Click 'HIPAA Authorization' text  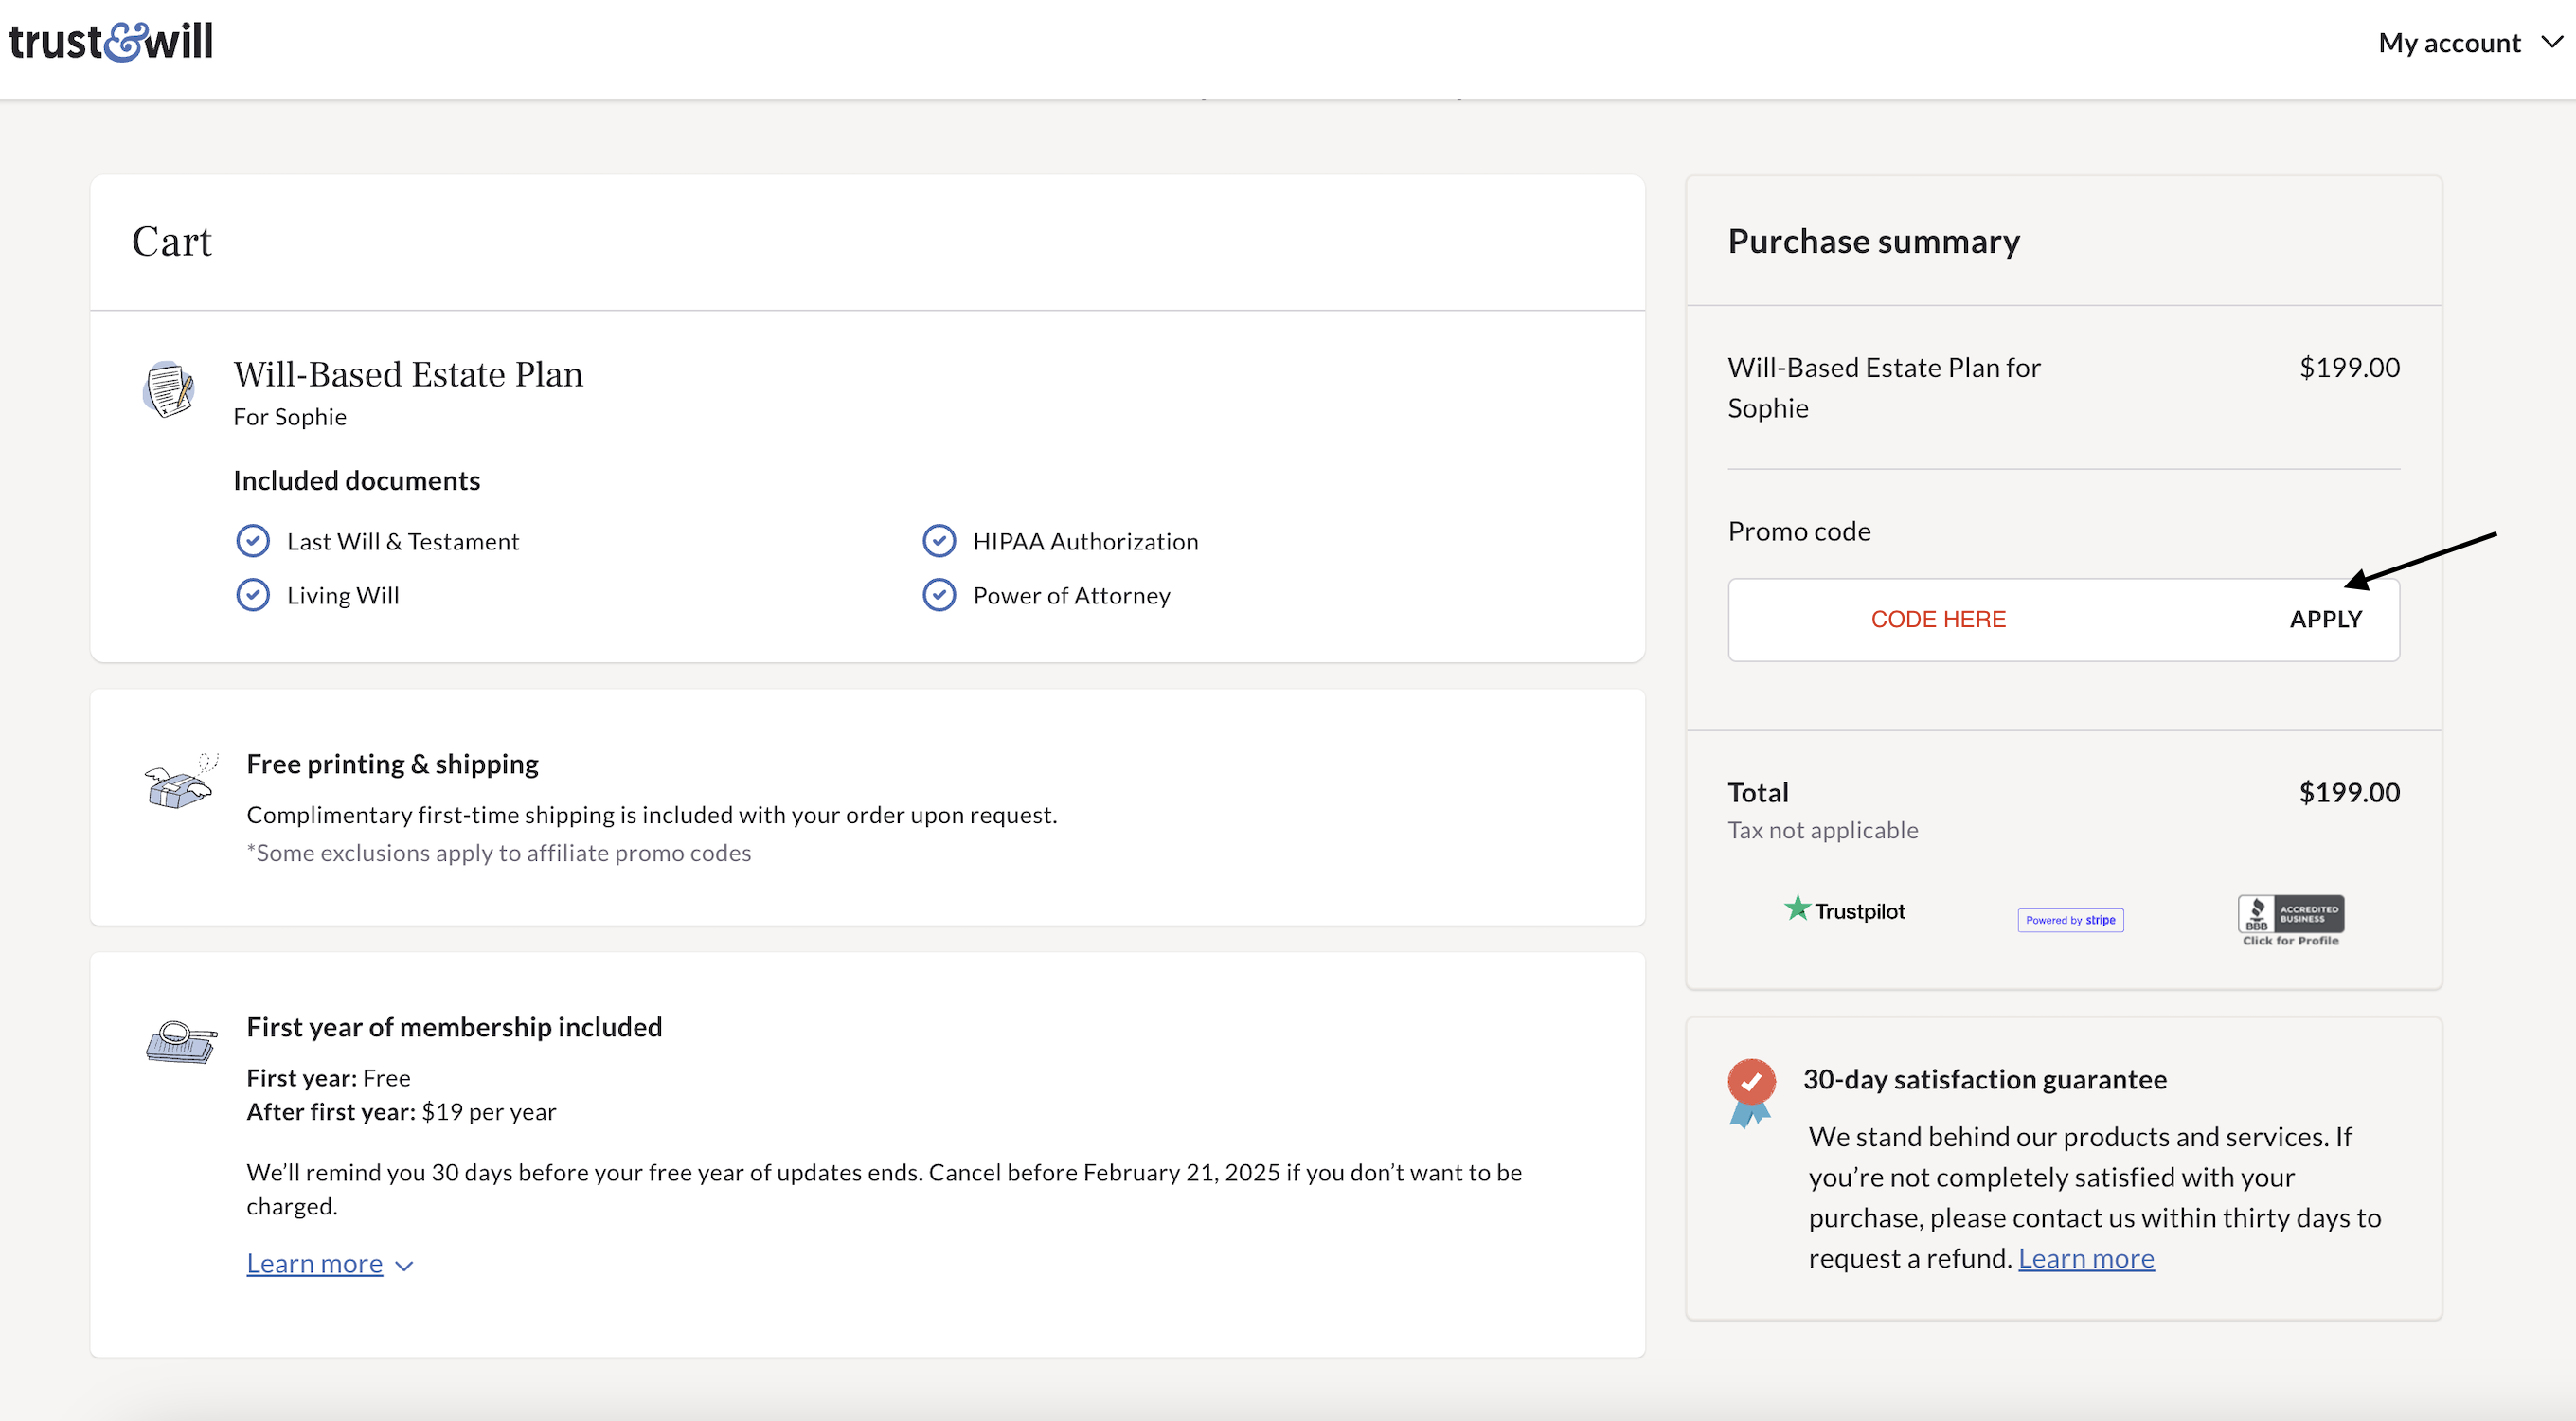(1086, 541)
